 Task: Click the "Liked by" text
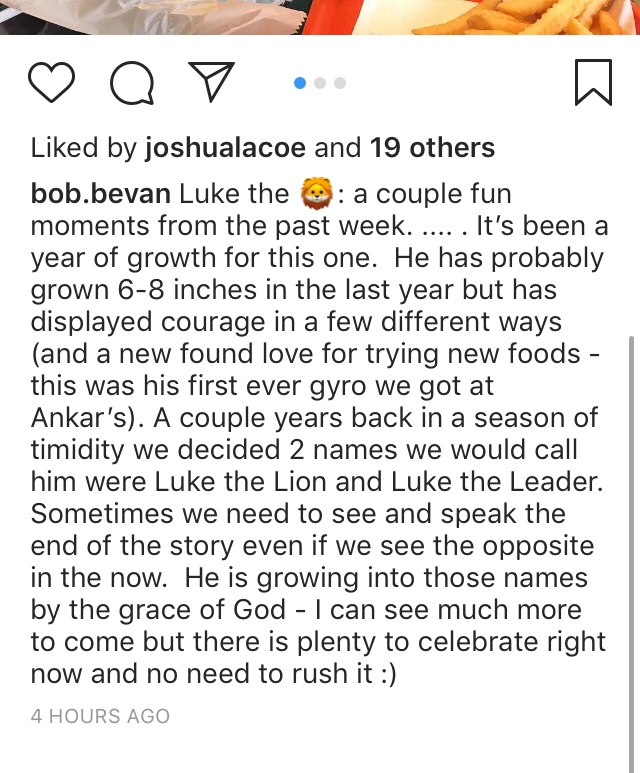click(84, 149)
